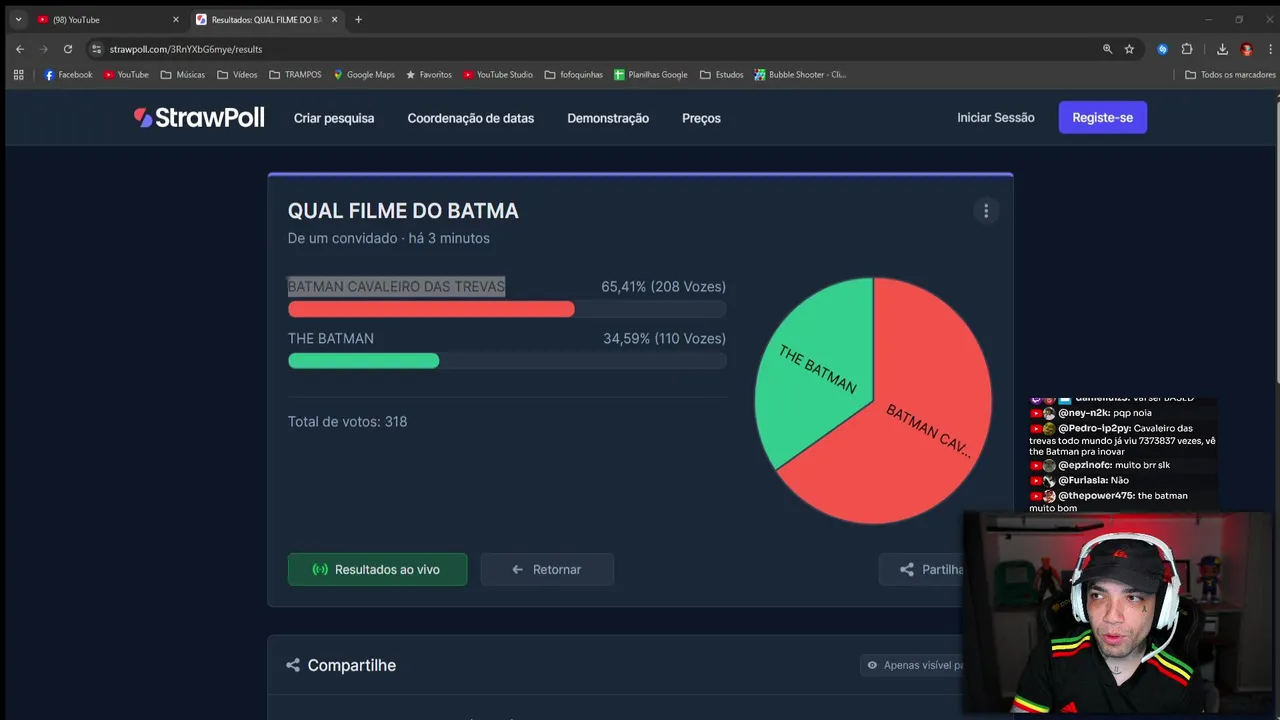This screenshot has width=1280, height=720.
Task: Open the tab search dropdown arrow
Action: [18, 19]
